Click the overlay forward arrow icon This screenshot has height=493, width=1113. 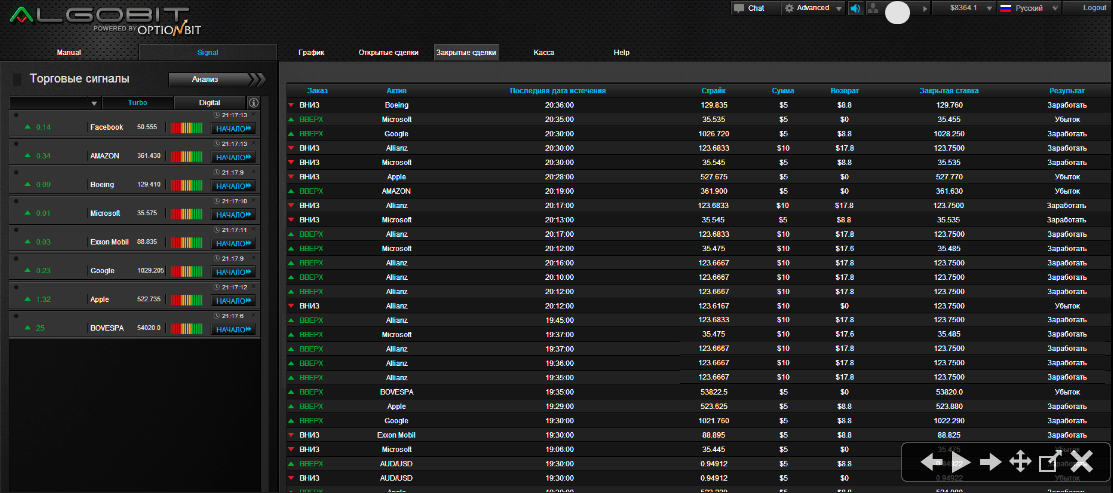(990, 463)
